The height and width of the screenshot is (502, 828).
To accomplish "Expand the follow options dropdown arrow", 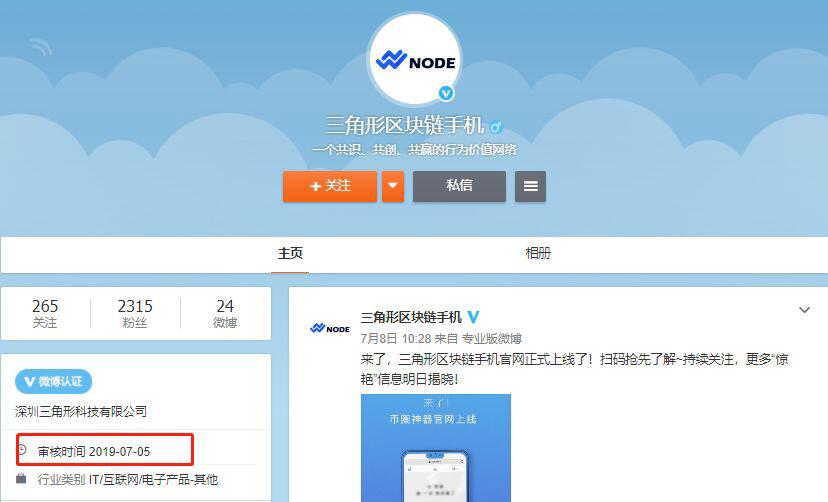I will [392, 186].
